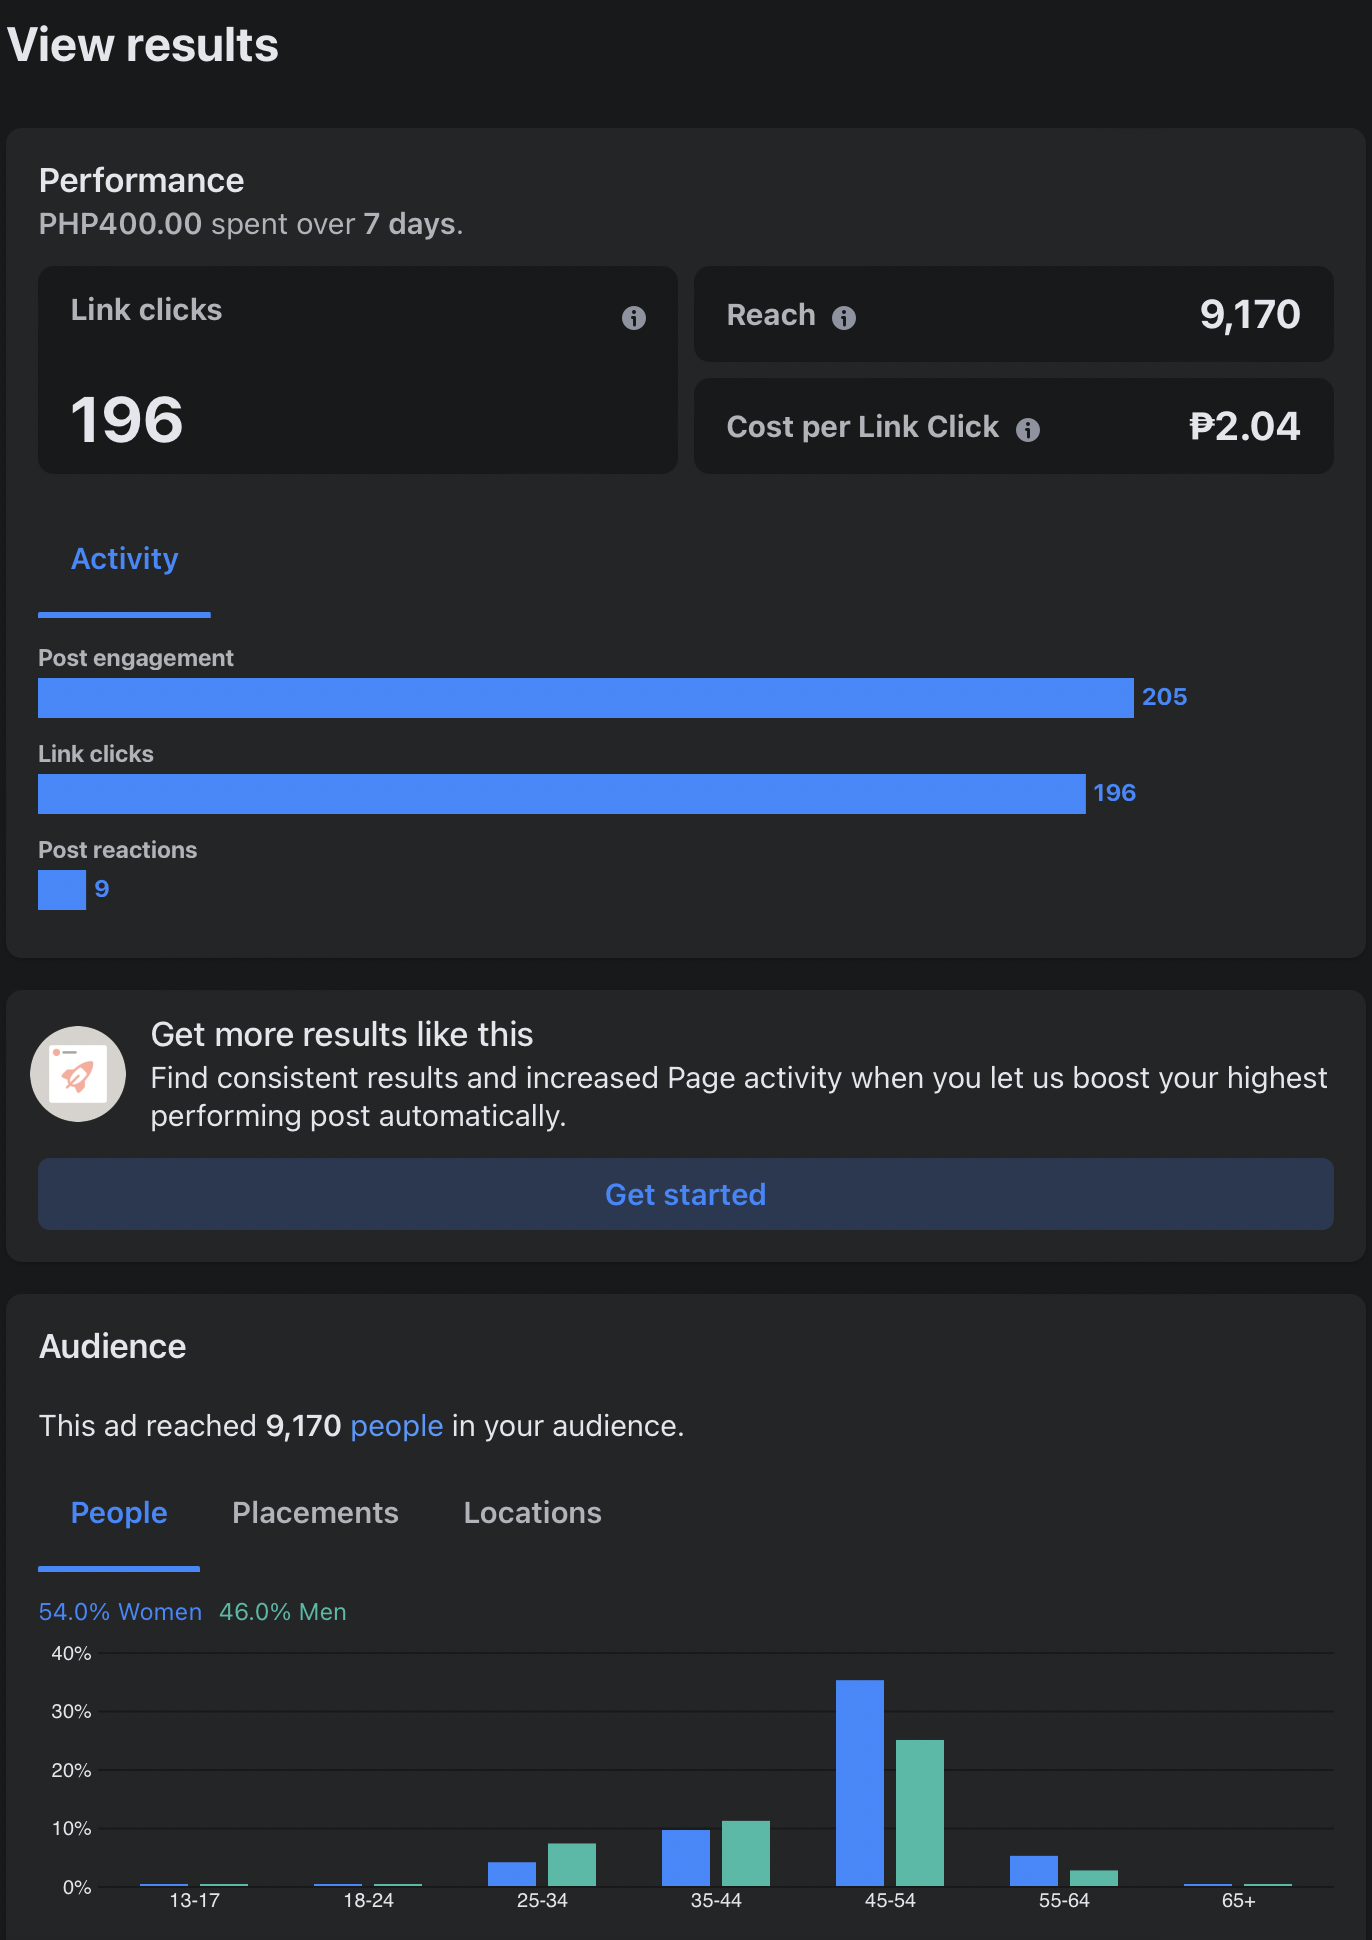Screen dimensions: 1372x1940
Task: Click the Link clicks info icon
Action: click(x=634, y=318)
